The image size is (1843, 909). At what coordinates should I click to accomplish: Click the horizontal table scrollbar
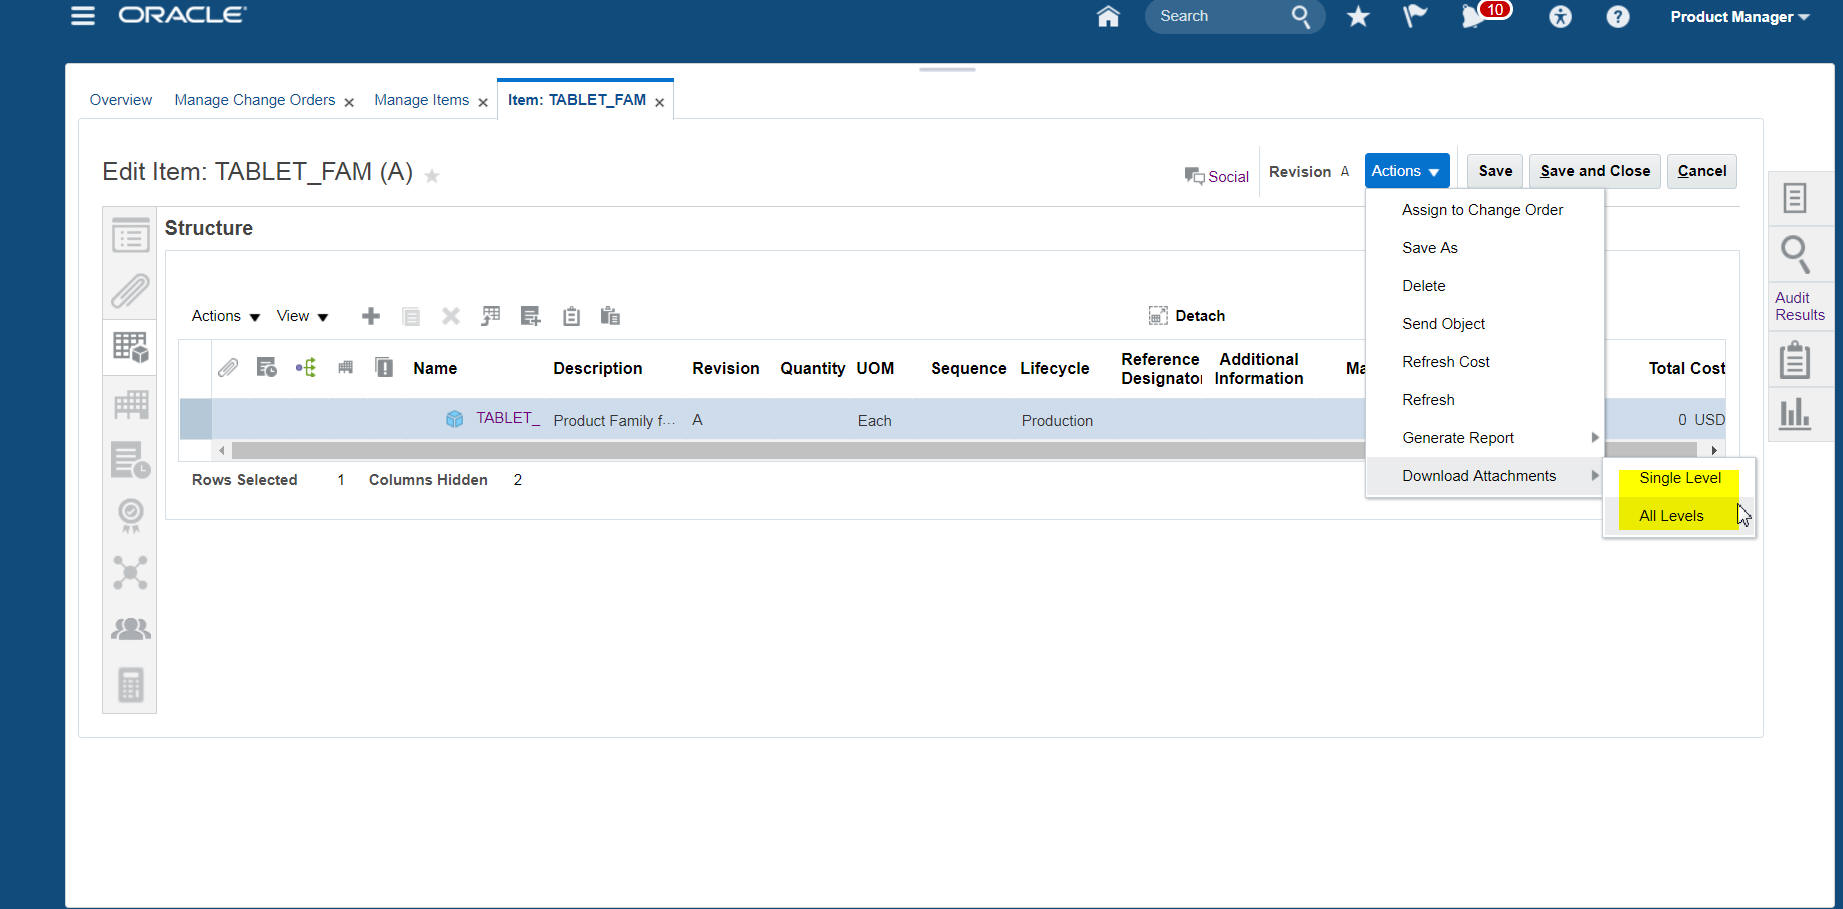tap(963, 450)
